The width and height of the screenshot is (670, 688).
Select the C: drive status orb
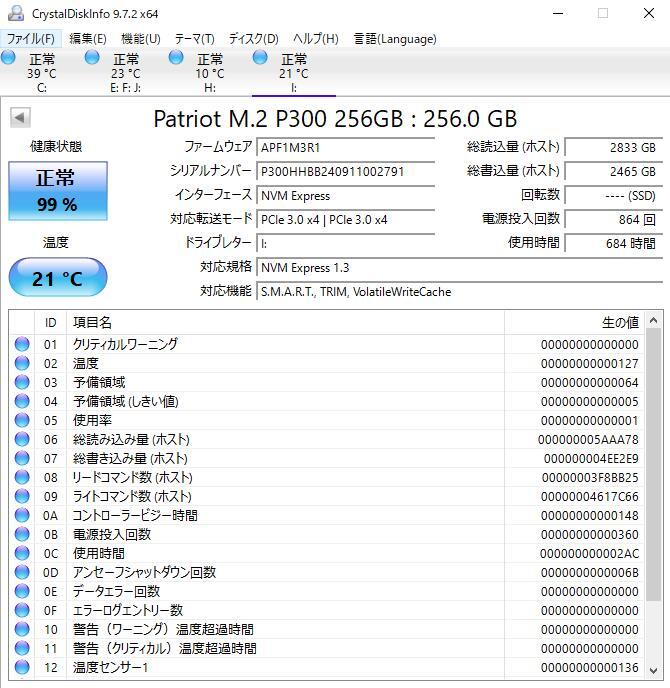pyautogui.click(x=9, y=59)
